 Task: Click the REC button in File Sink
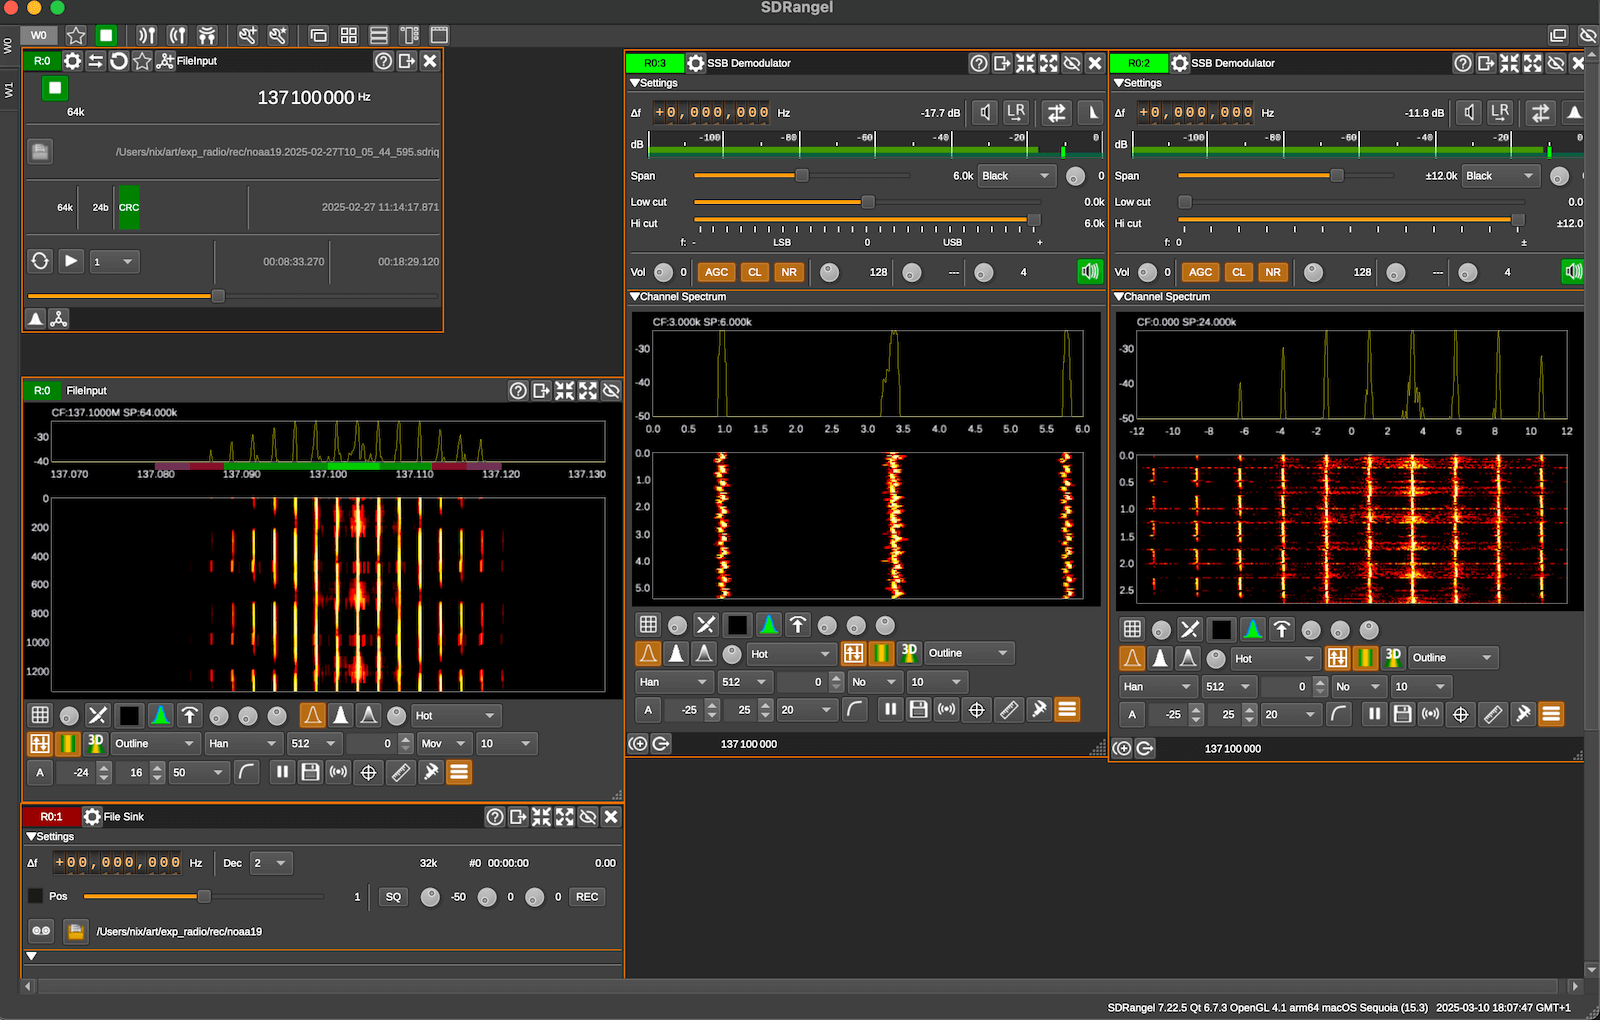point(587,897)
